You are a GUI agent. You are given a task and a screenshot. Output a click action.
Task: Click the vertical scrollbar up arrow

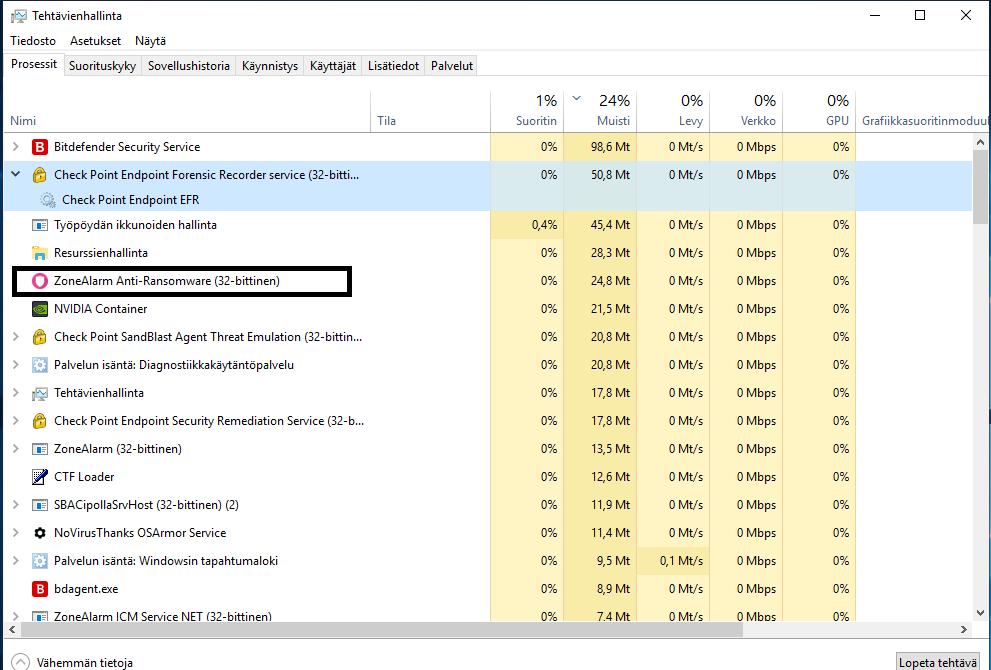click(x=980, y=142)
